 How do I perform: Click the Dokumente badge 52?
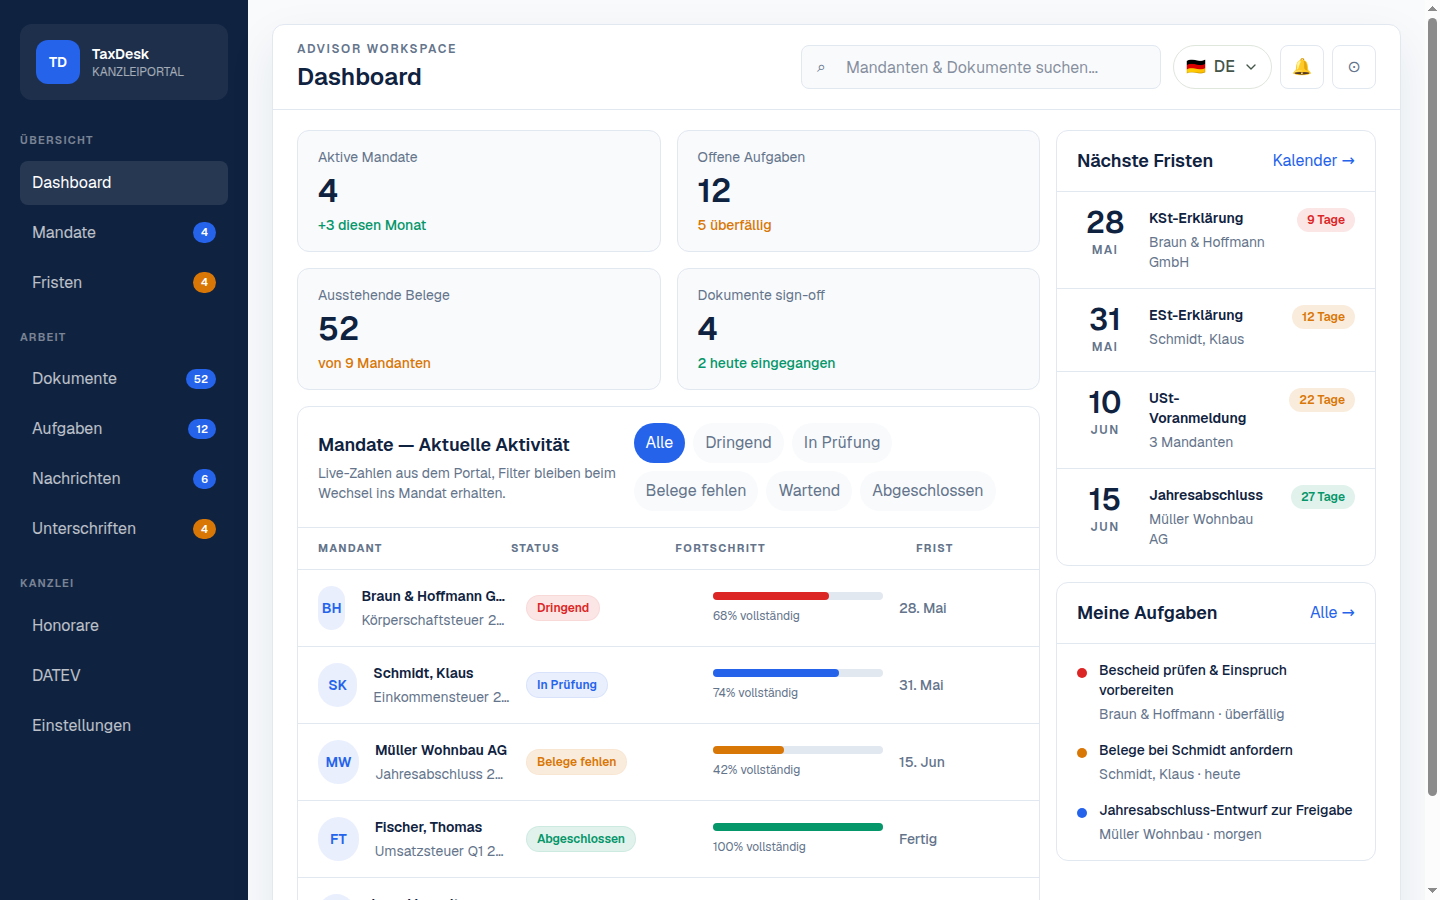201,379
